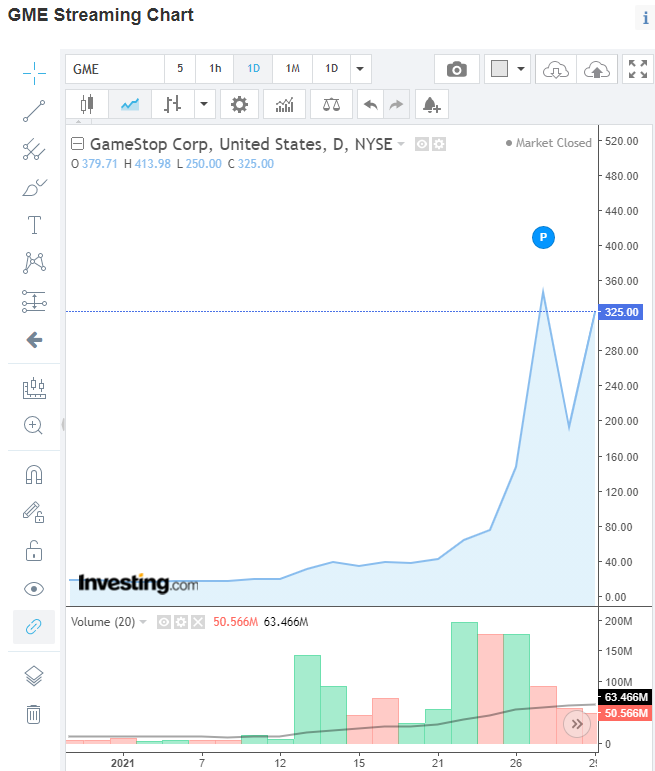Toggle Volume indicator visibility eye
Viewport: 655px width, 771px height.
[x=164, y=623]
